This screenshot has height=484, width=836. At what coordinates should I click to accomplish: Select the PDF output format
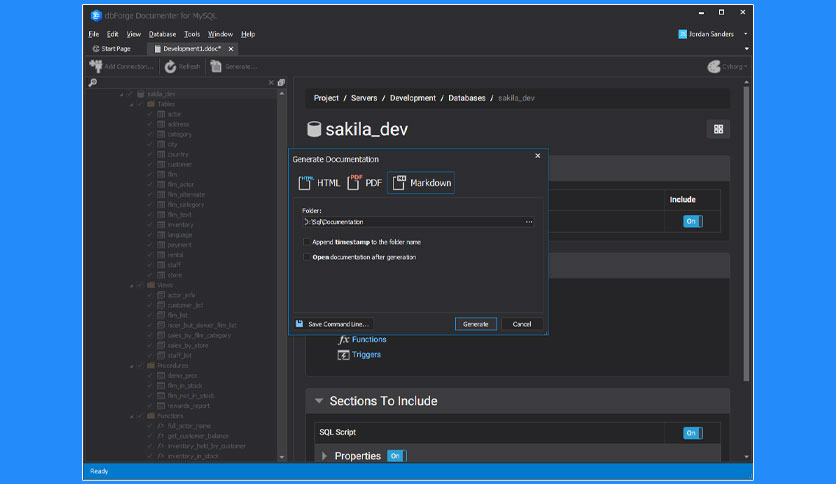pyautogui.click(x=365, y=183)
